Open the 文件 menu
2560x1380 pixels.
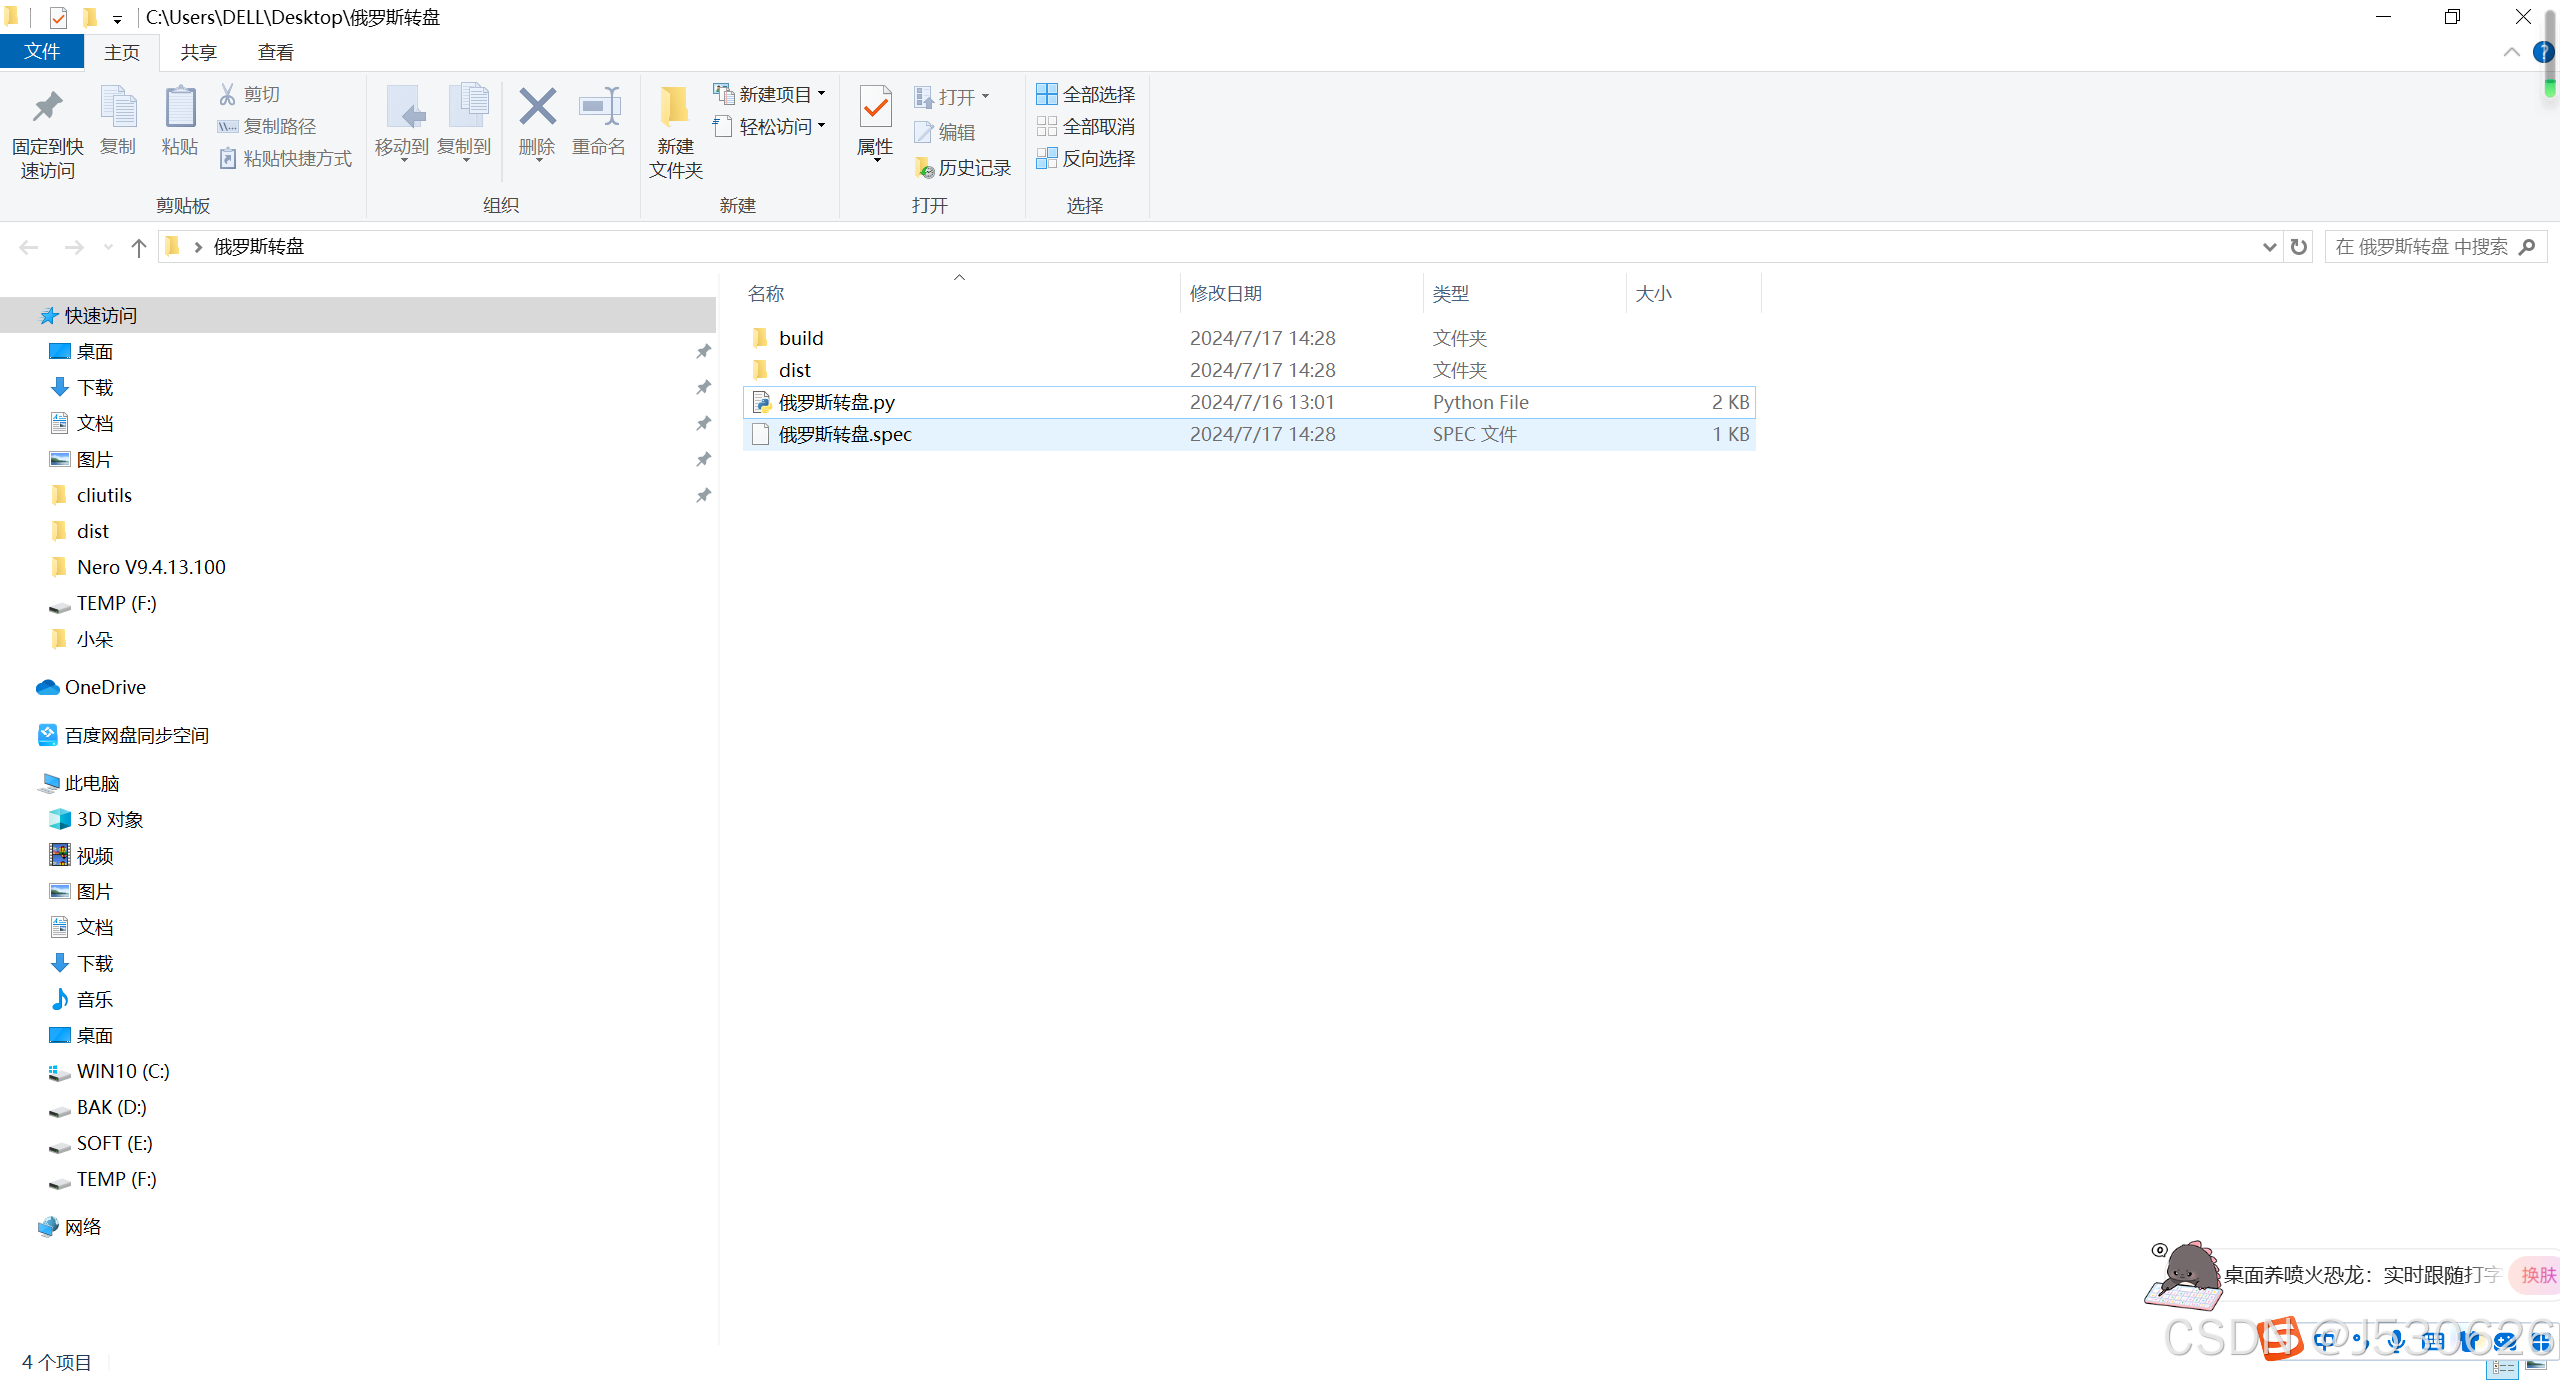(x=42, y=51)
